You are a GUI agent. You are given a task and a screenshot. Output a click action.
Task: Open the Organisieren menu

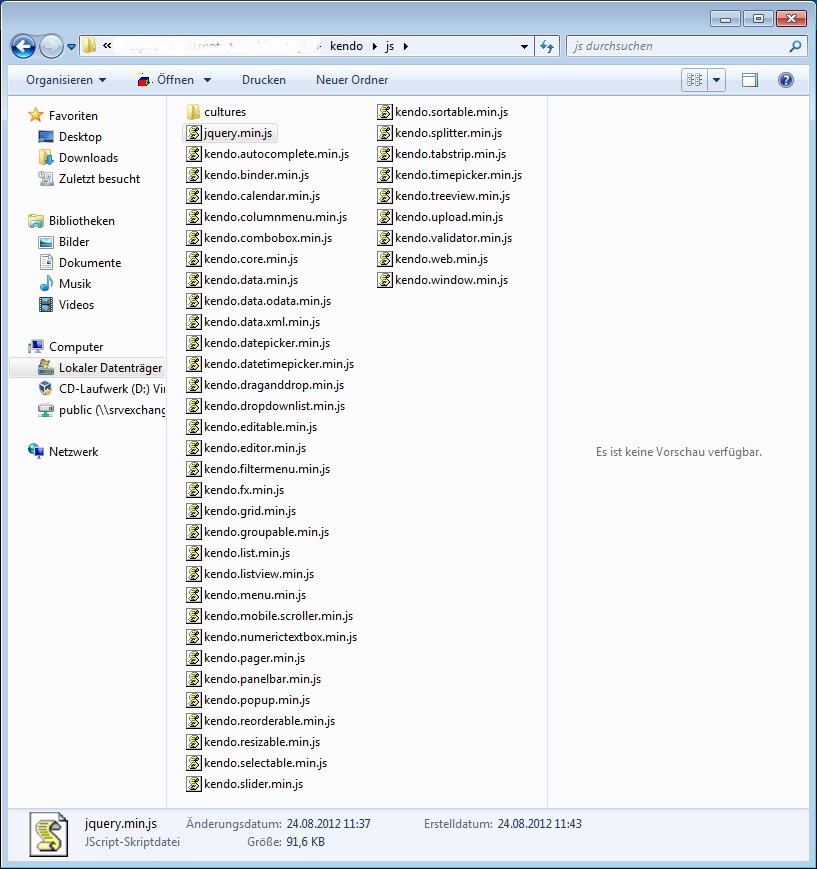point(66,80)
